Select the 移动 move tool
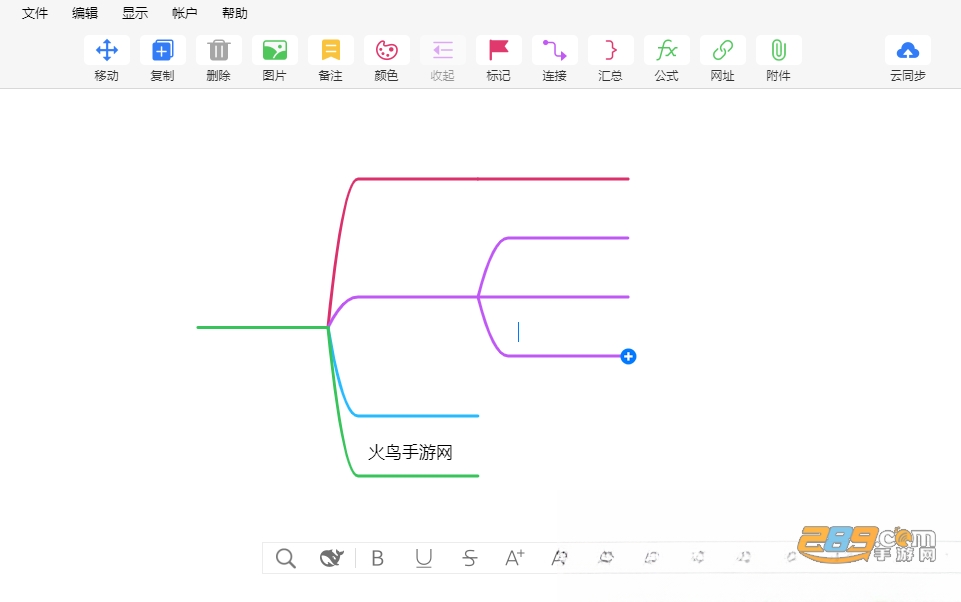Screen dimensions: 961x602 pos(107,50)
